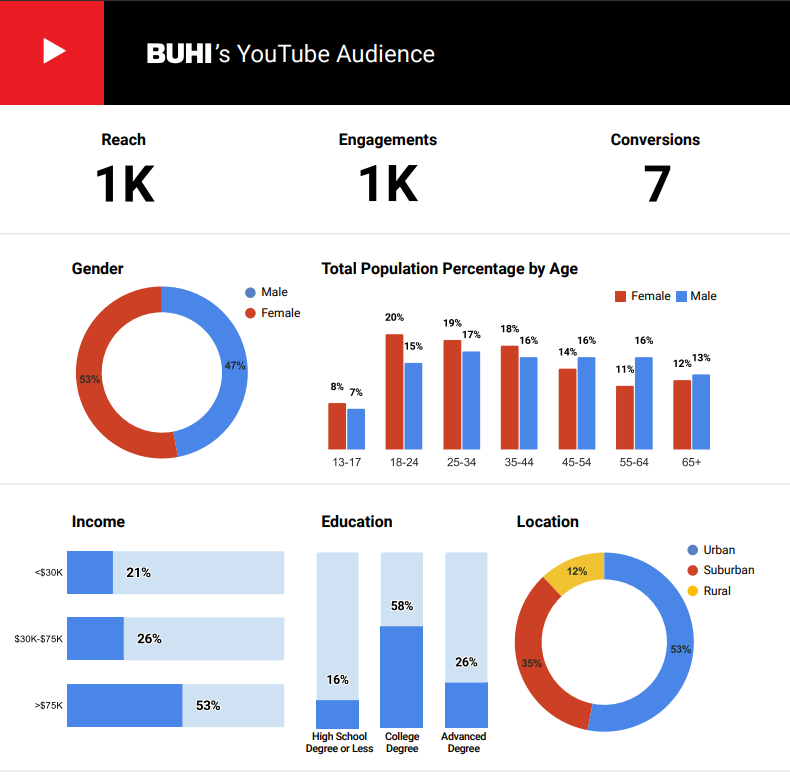
Task: Click the 20% female bar for 18-24
Action: coord(394,392)
